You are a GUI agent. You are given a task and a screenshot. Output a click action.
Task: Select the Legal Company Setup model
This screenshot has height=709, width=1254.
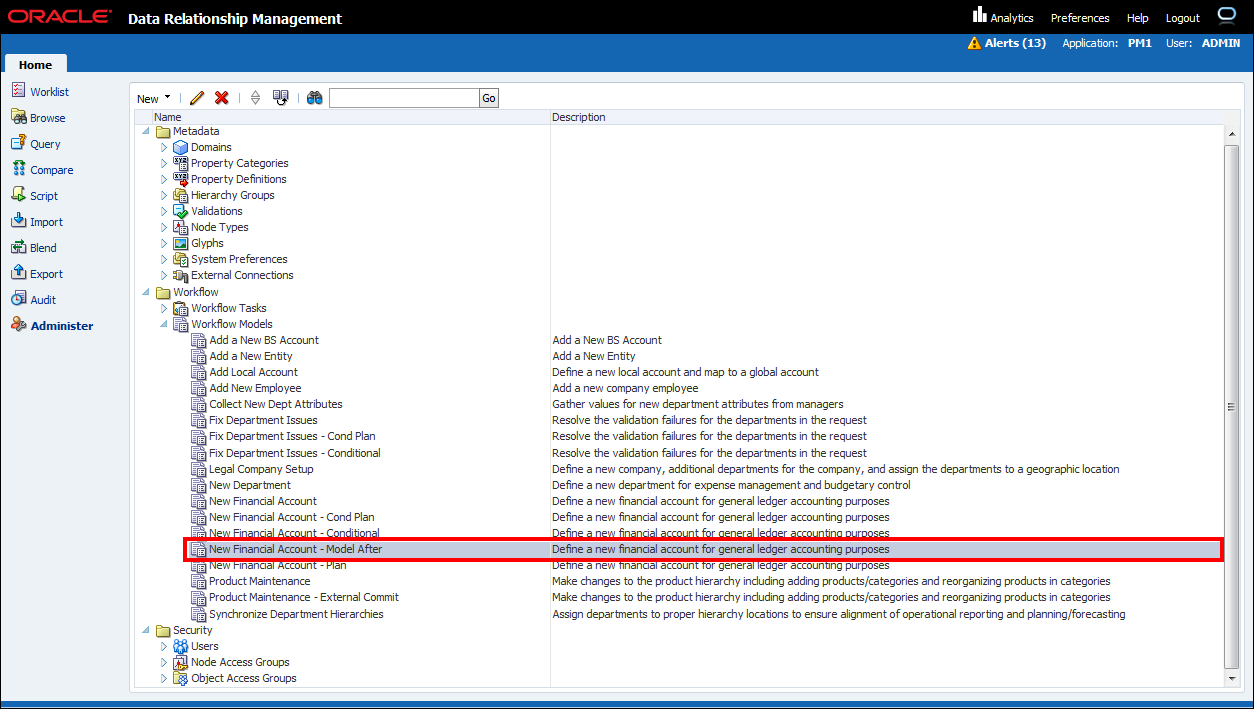click(261, 469)
